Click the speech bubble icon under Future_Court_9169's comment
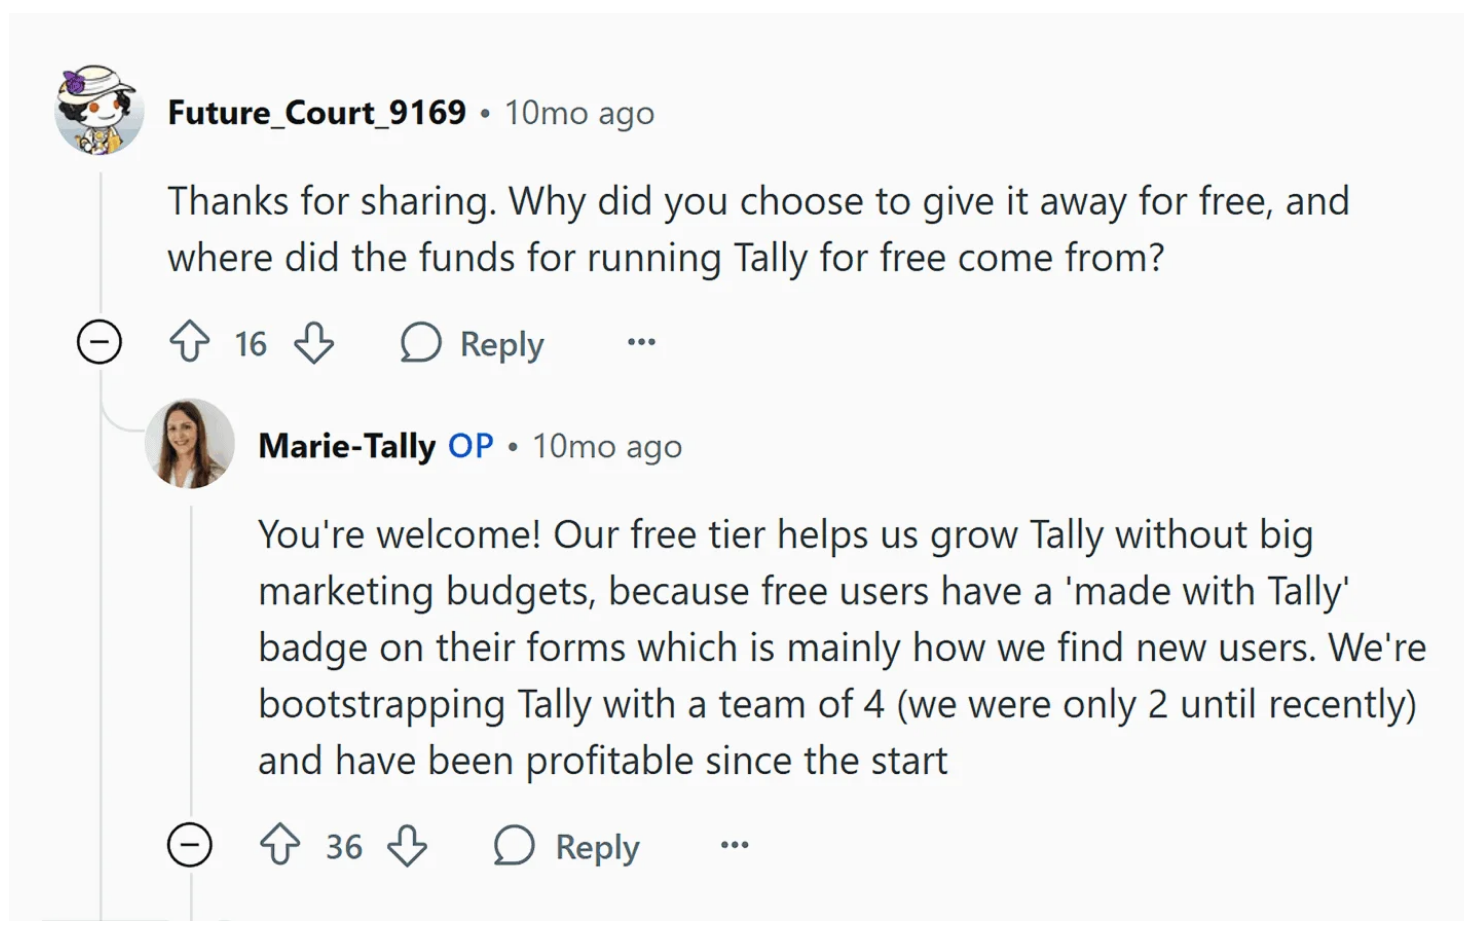Screen dimensions: 1464x944 (421, 343)
